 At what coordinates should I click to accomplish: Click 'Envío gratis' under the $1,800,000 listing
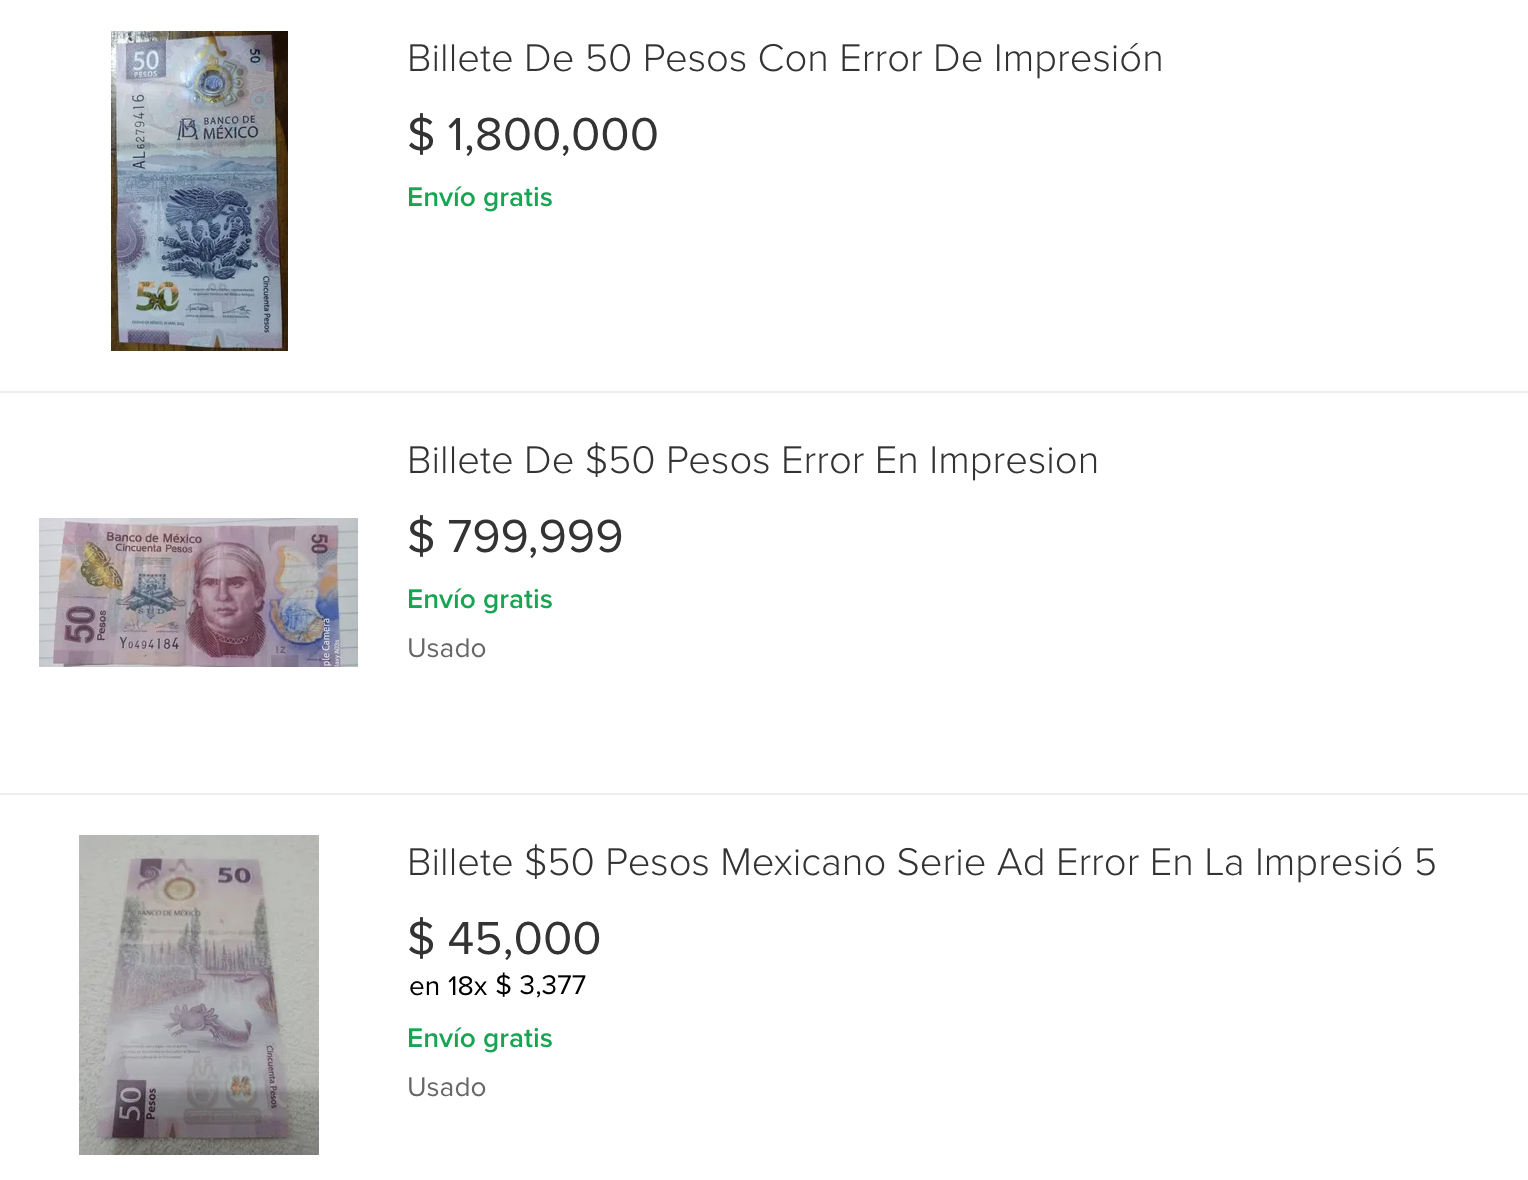click(x=479, y=197)
